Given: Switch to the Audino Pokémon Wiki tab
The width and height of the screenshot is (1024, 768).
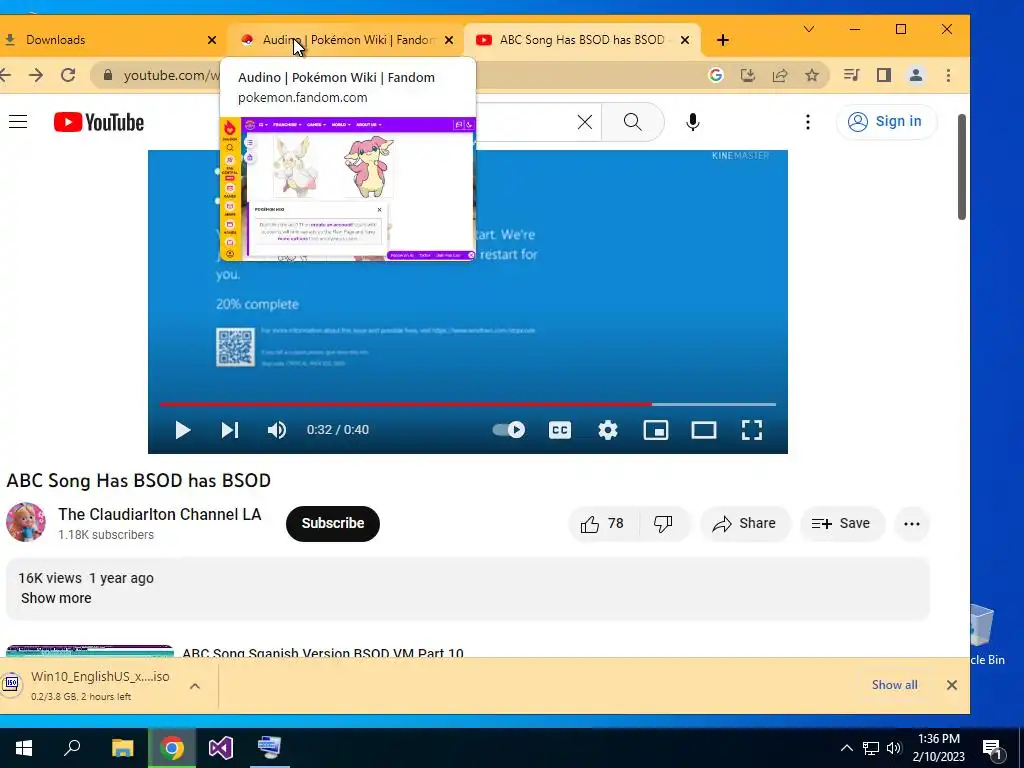Looking at the screenshot, I should coord(346,40).
